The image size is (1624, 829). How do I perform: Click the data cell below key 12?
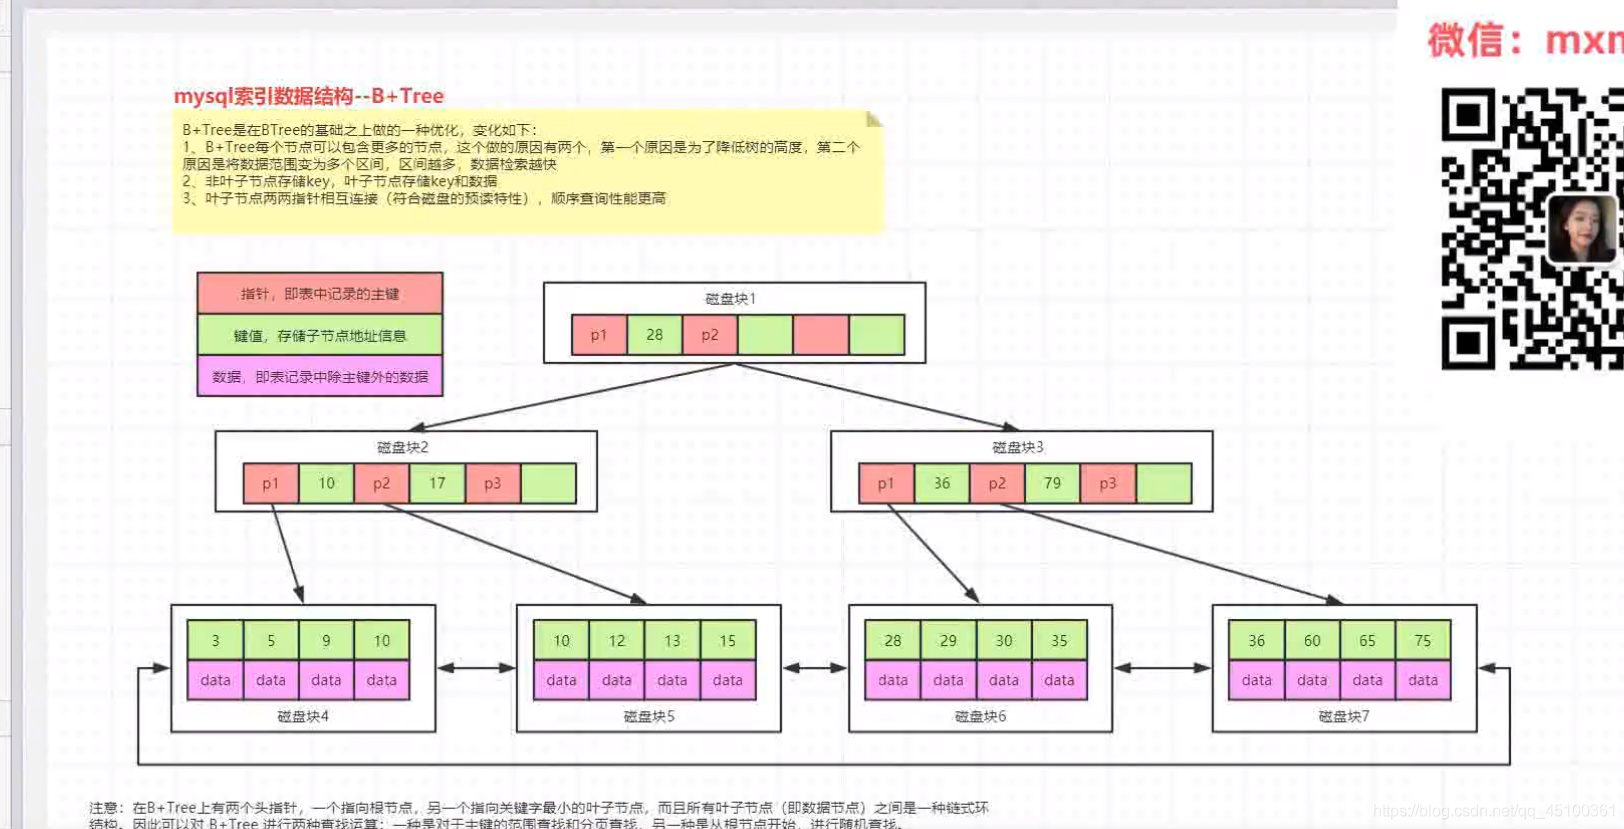pos(617,680)
